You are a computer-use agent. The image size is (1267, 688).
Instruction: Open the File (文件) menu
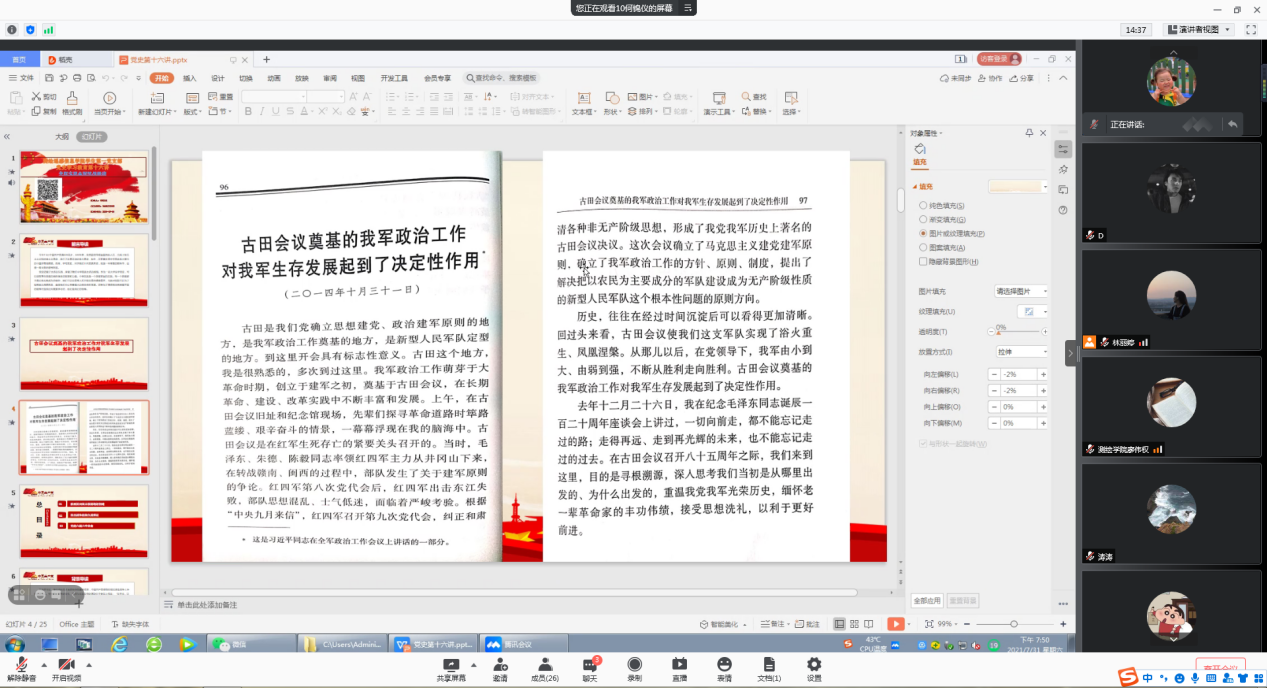click(x=22, y=78)
